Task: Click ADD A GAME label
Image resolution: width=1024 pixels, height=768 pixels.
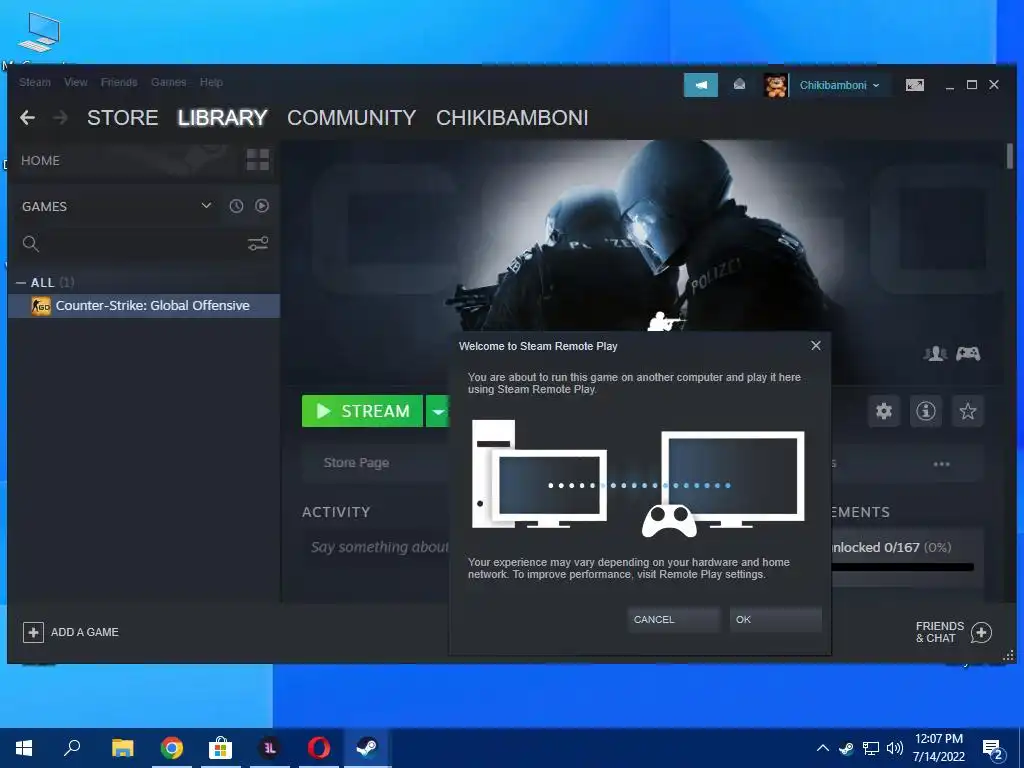Action: (85, 632)
